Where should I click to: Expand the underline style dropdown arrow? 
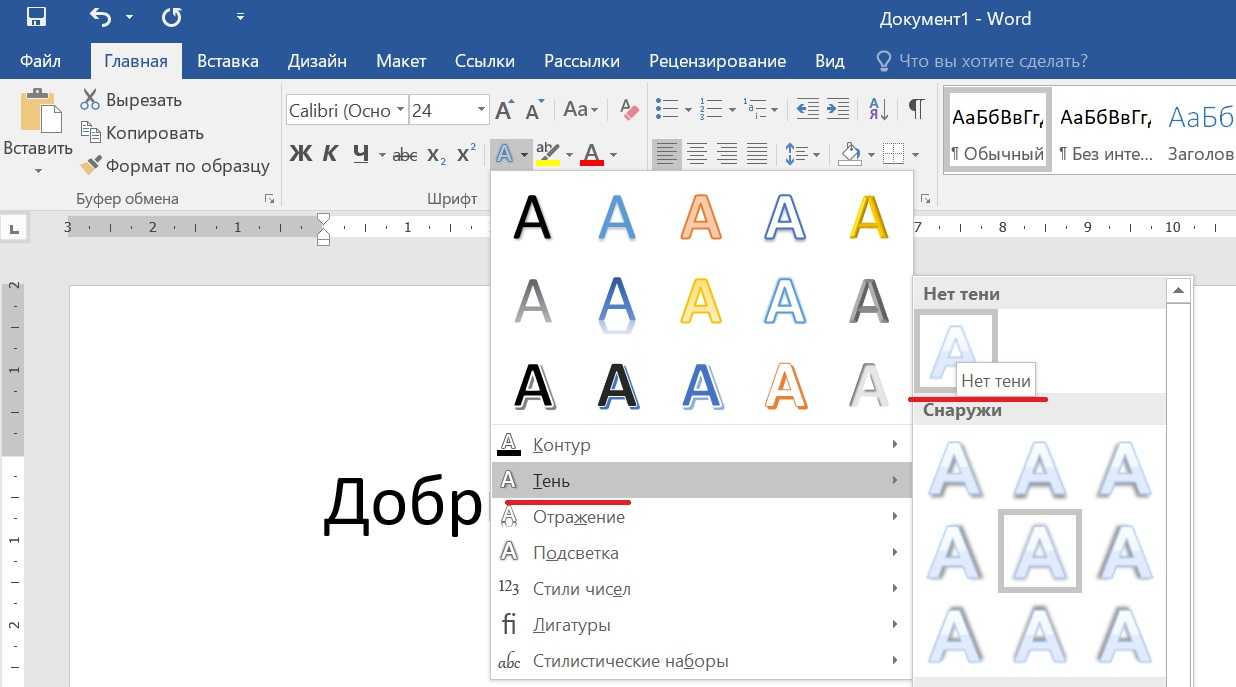pos(381,154)
